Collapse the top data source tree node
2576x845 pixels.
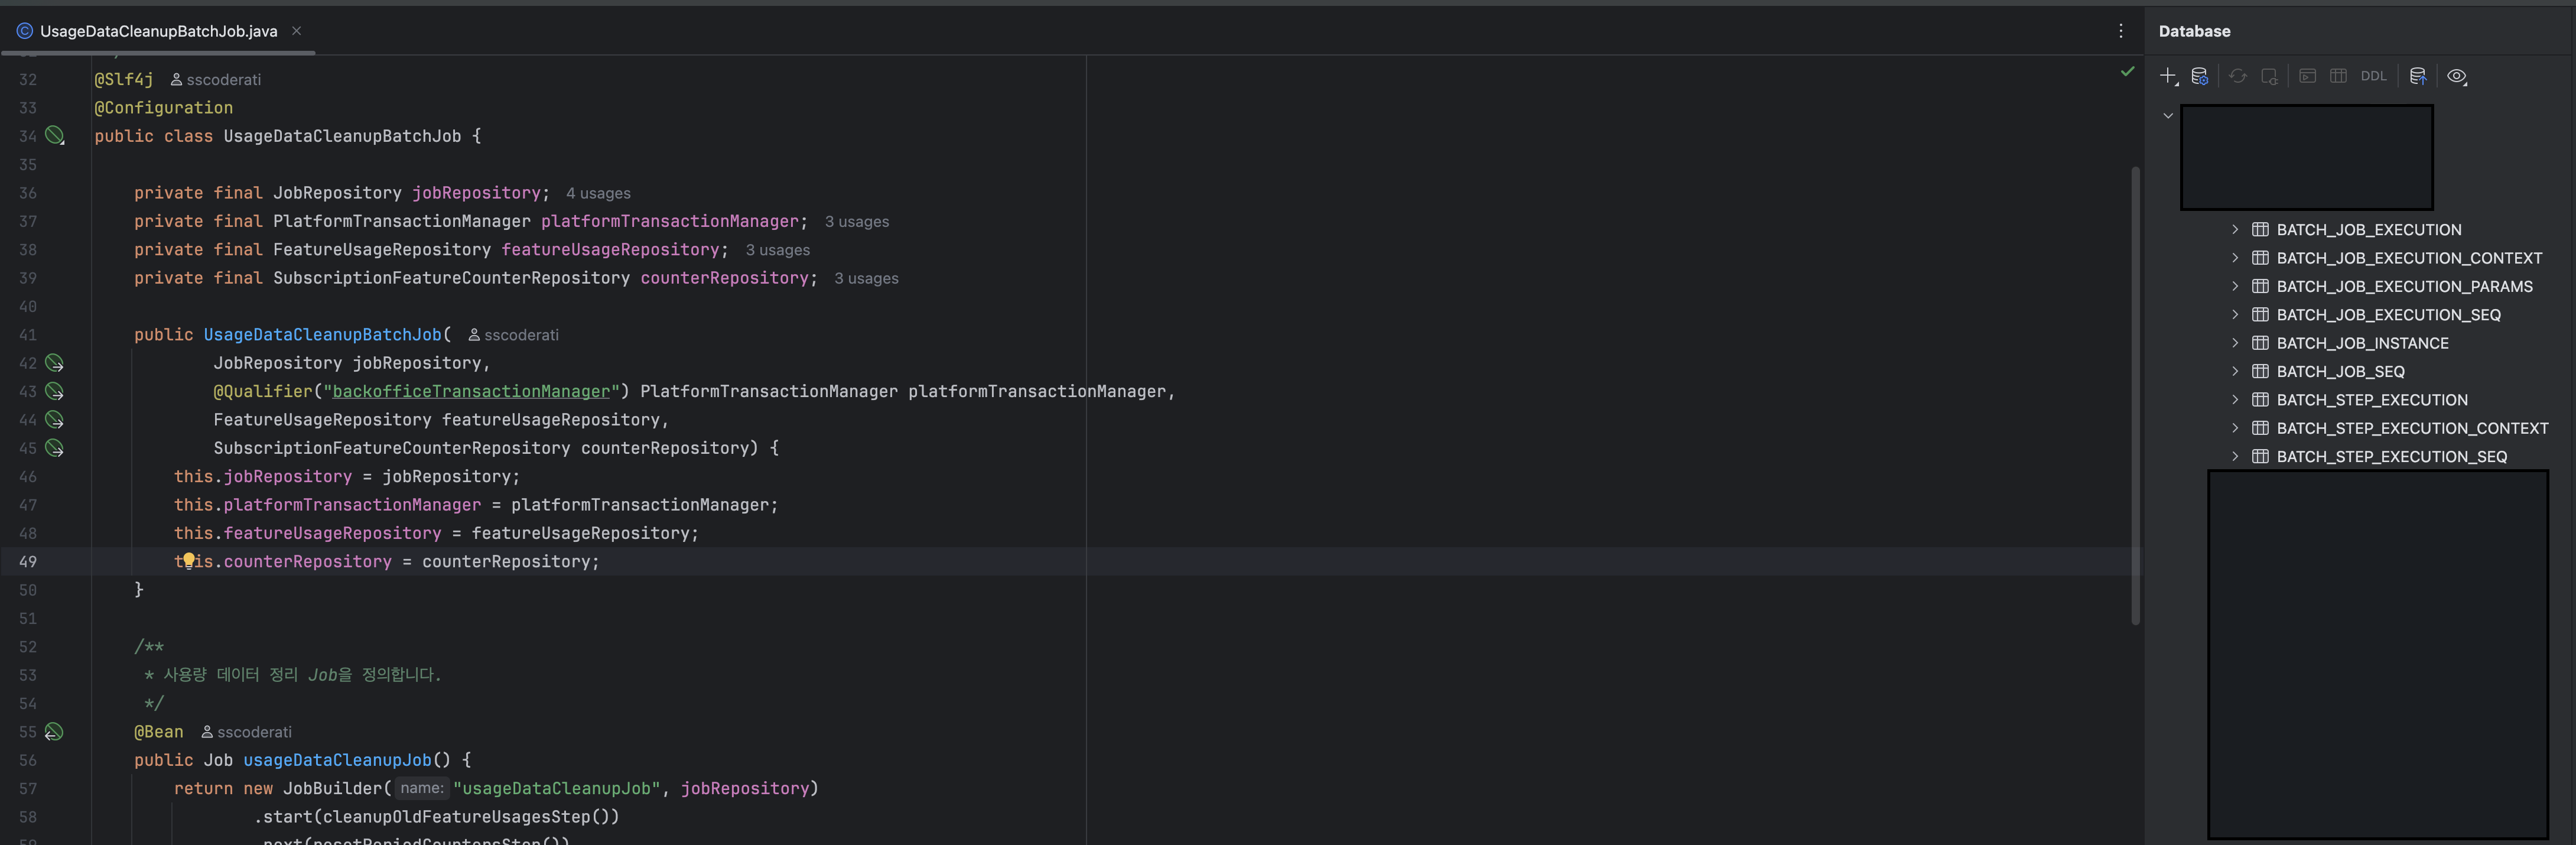tap(2168, 115)
